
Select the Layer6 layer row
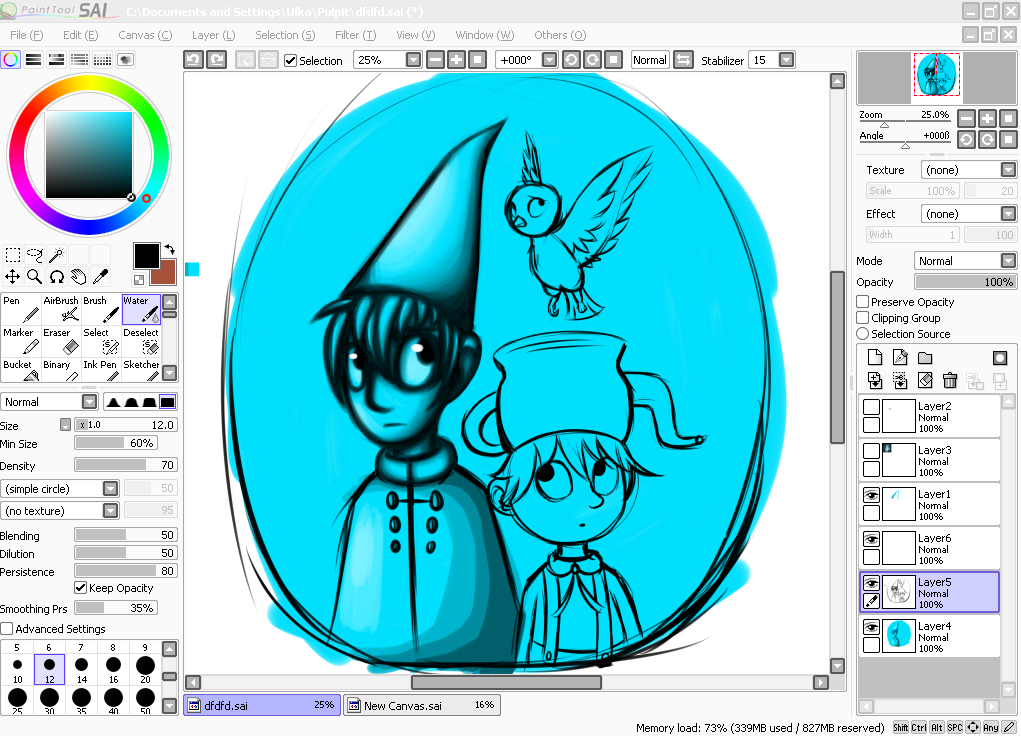(x=930, y=548)
